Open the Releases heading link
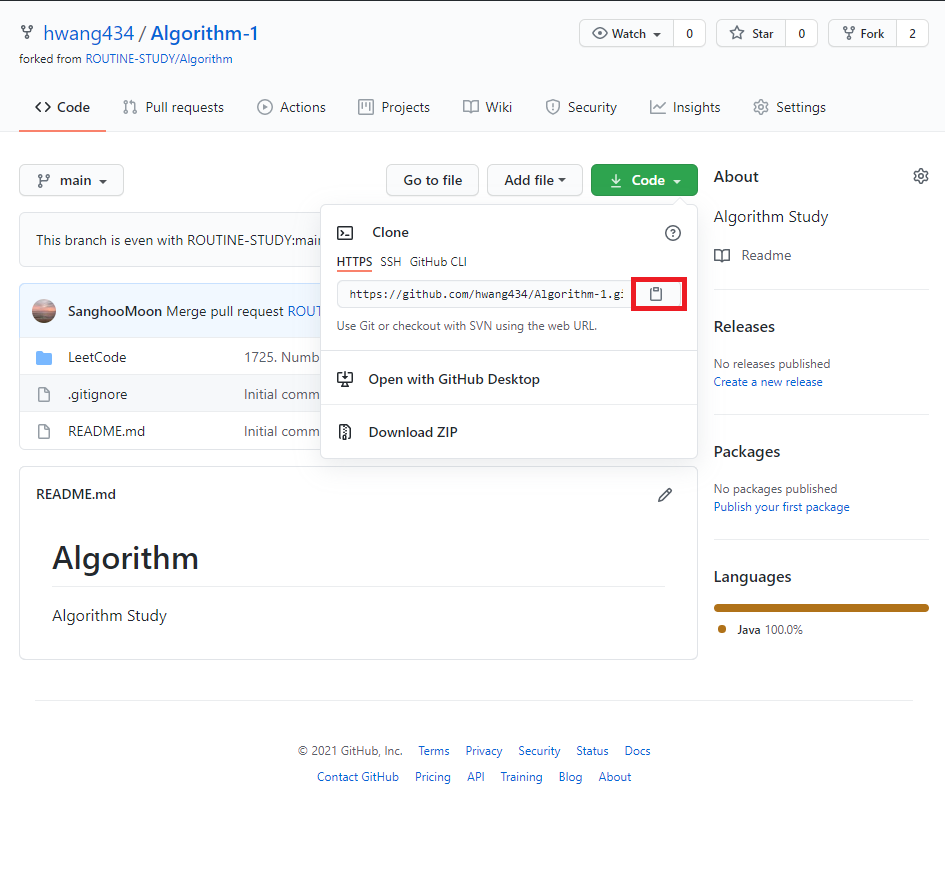 point(744,327)
